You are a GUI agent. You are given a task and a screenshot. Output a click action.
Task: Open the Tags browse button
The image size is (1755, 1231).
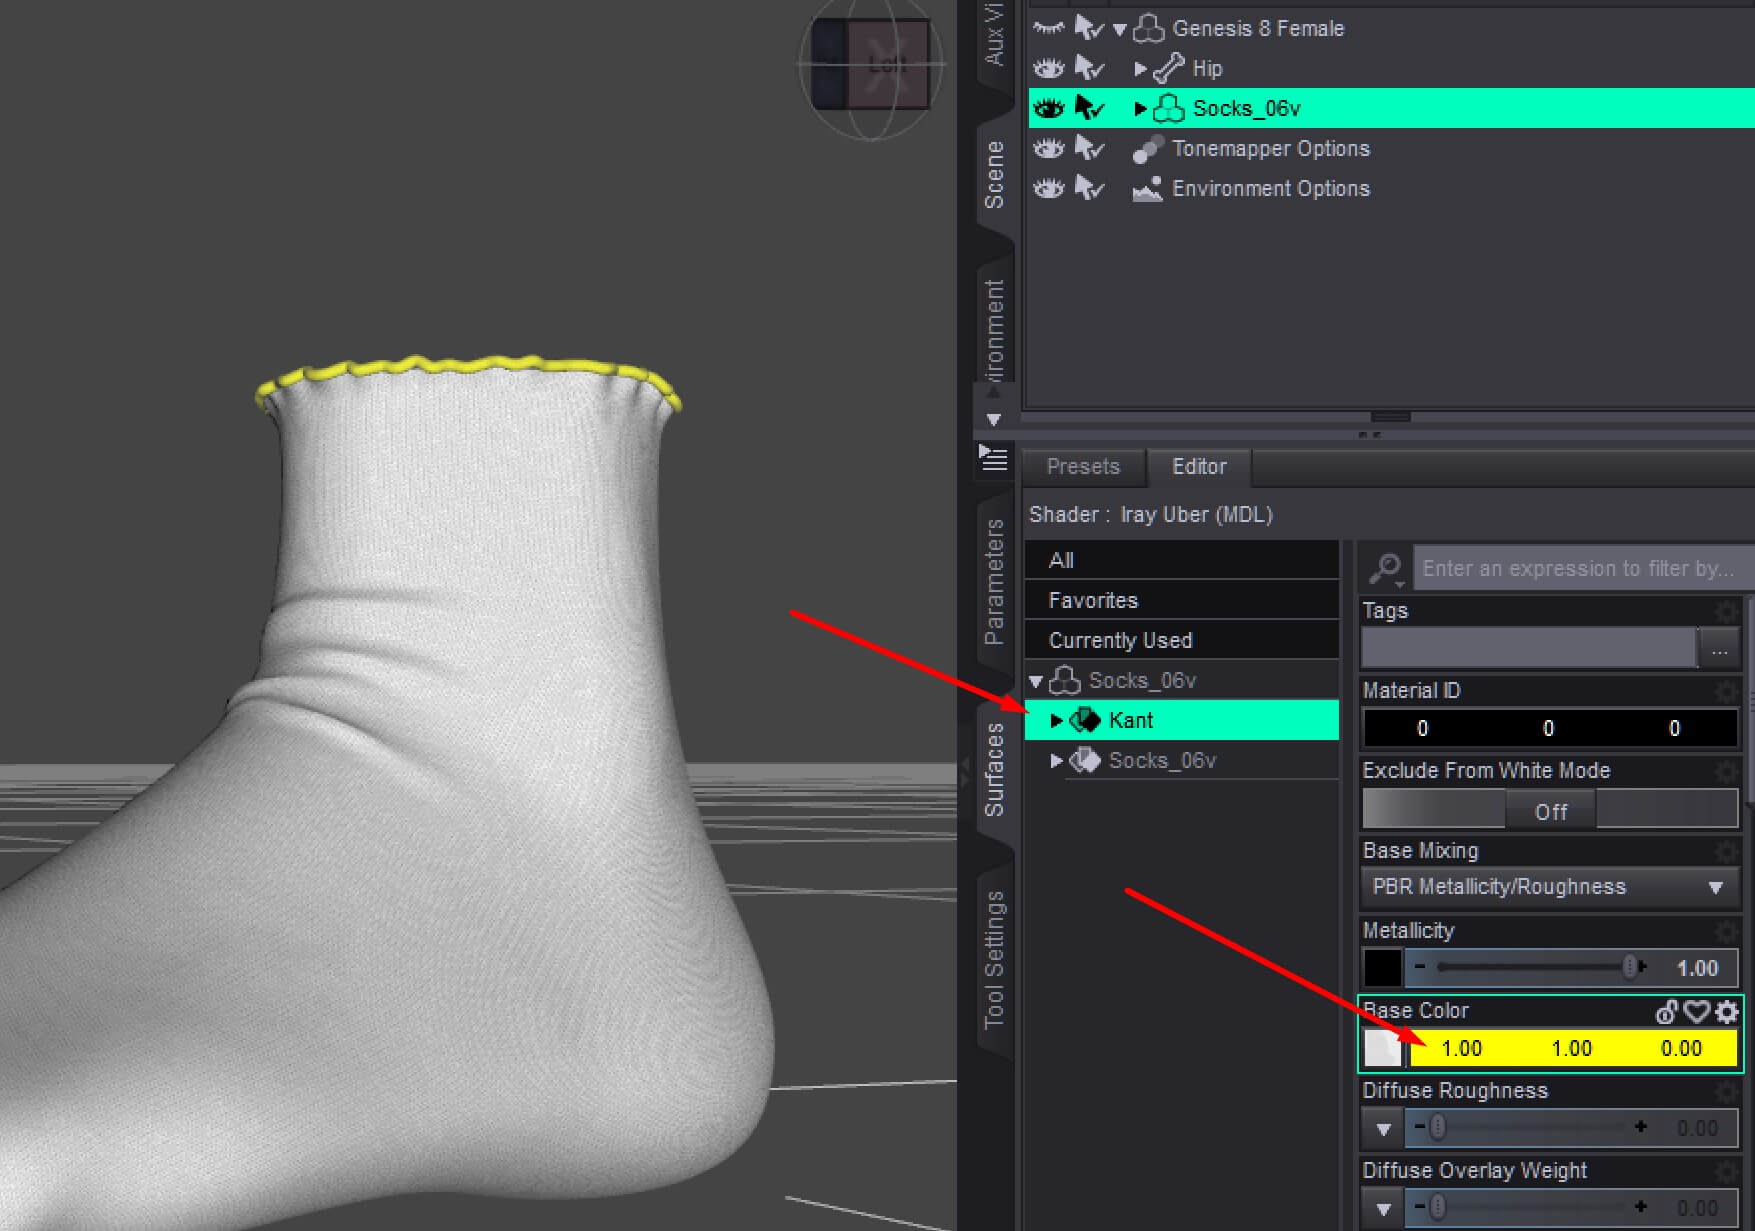[1719, 649]
